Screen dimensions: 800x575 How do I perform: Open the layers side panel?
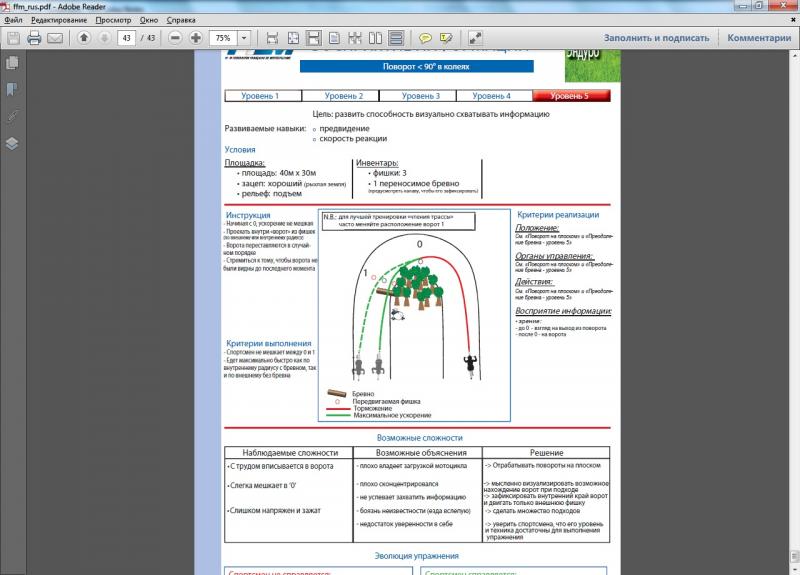pyautogui.click(x=12, y=143)
